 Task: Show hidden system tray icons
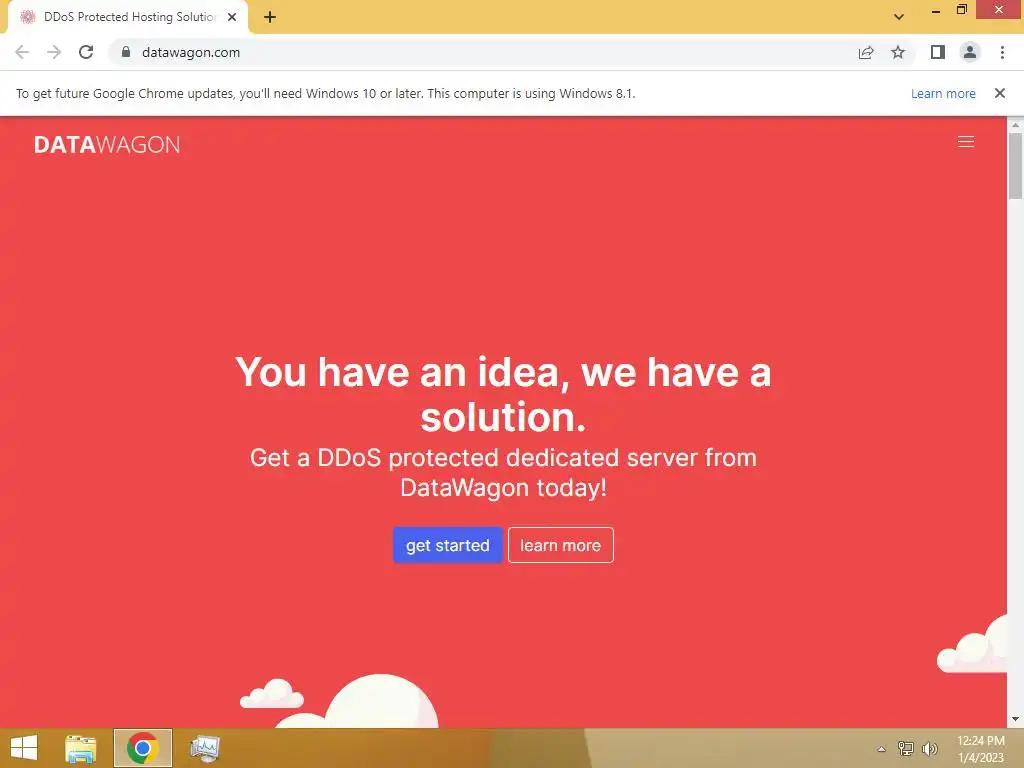[x=882, y=749]
